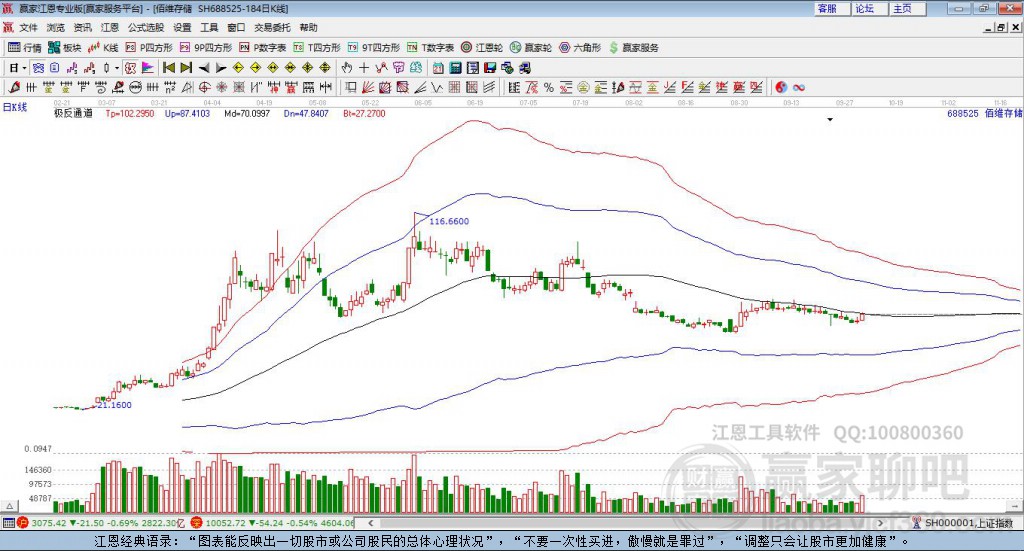Image resolution: width=1024 pixels, height=551 pixels.
Task: Launch the 赢家轮 wheel tool
Action: click(x=531, y=48)
